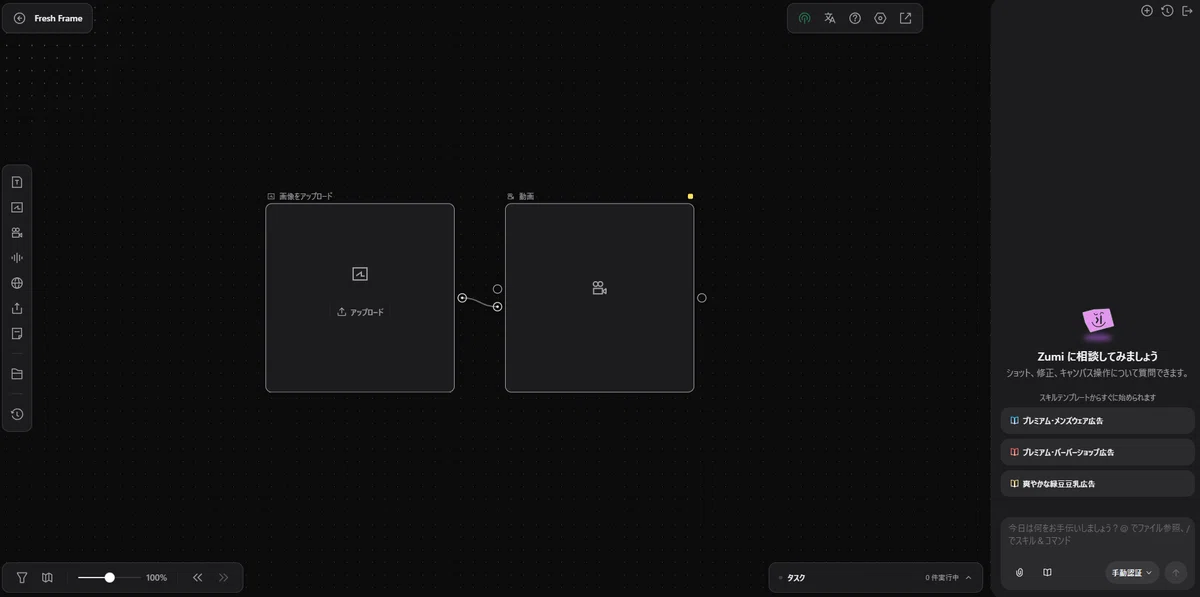Viewport: 1200px width, 597px height.
Task: Add an image node from the sidebar
Action: point(17,207)
